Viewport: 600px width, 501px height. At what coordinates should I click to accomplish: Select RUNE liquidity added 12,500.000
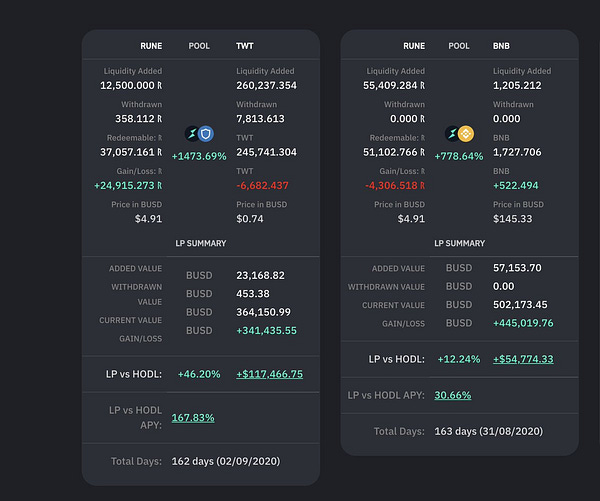tap(131, 85)
